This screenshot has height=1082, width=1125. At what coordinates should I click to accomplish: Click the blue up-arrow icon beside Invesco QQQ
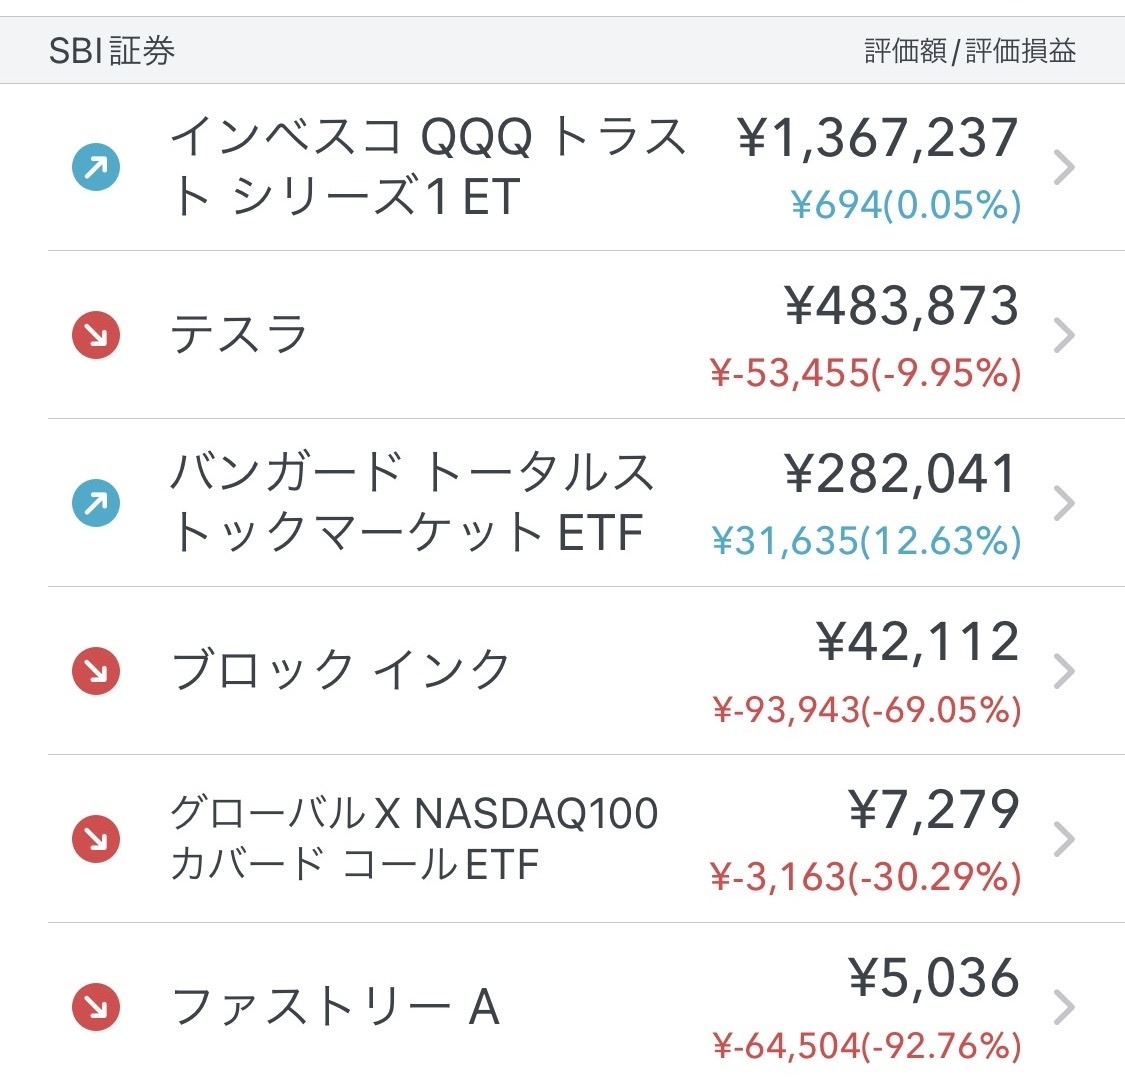pos(95,167)
